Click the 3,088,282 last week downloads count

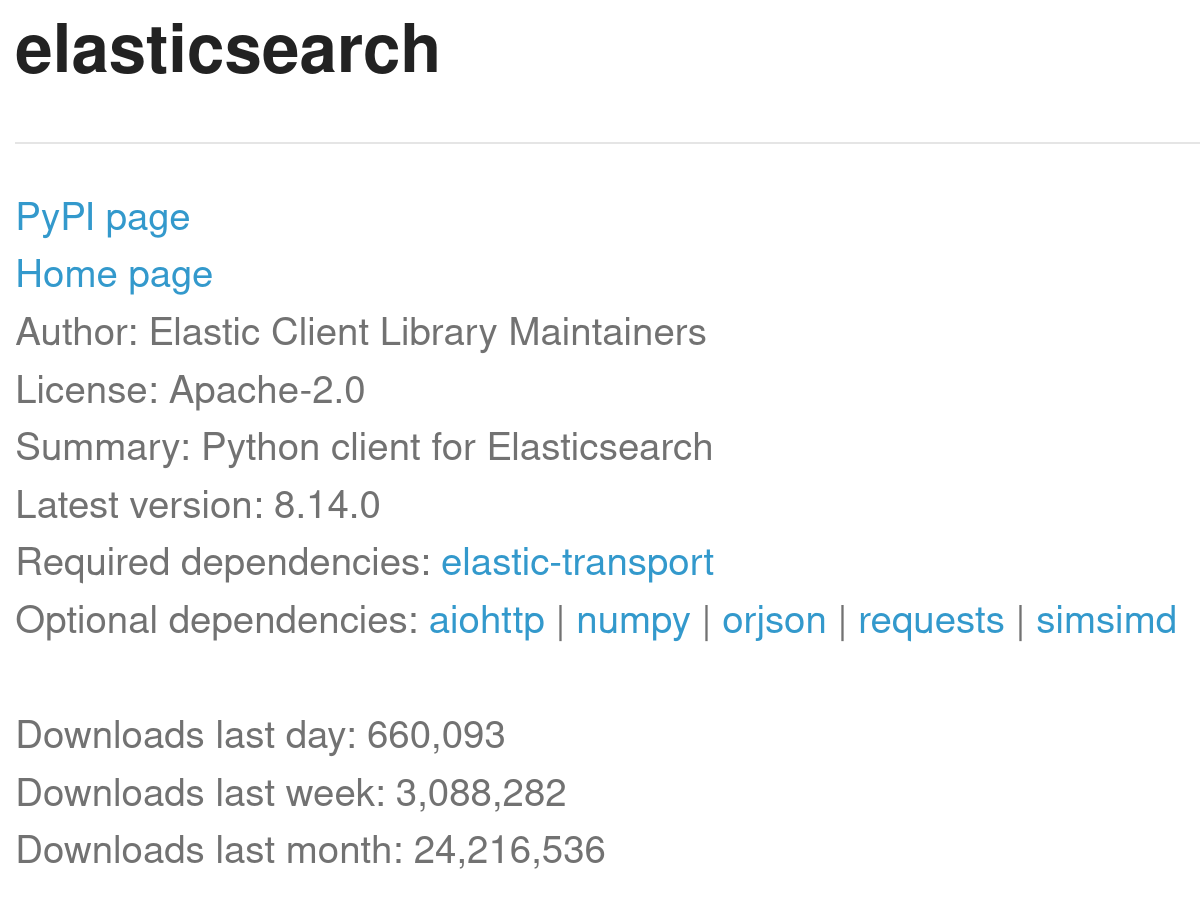click(481, 794)
